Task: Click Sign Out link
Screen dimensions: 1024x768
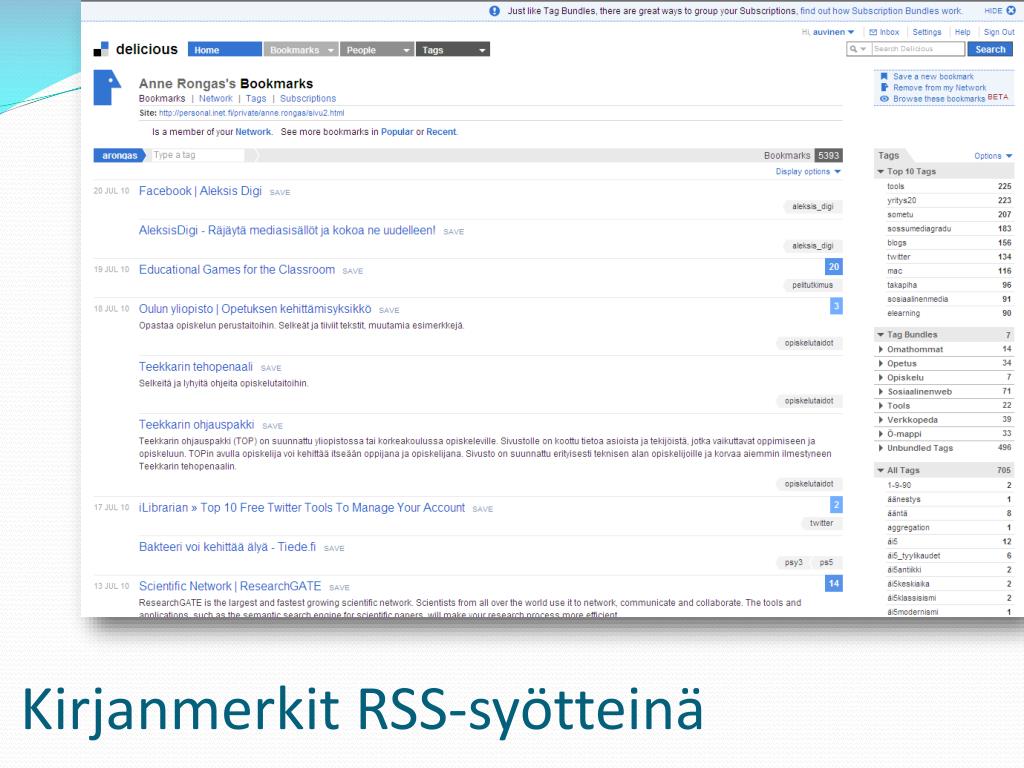Action: tap(999, 32)
